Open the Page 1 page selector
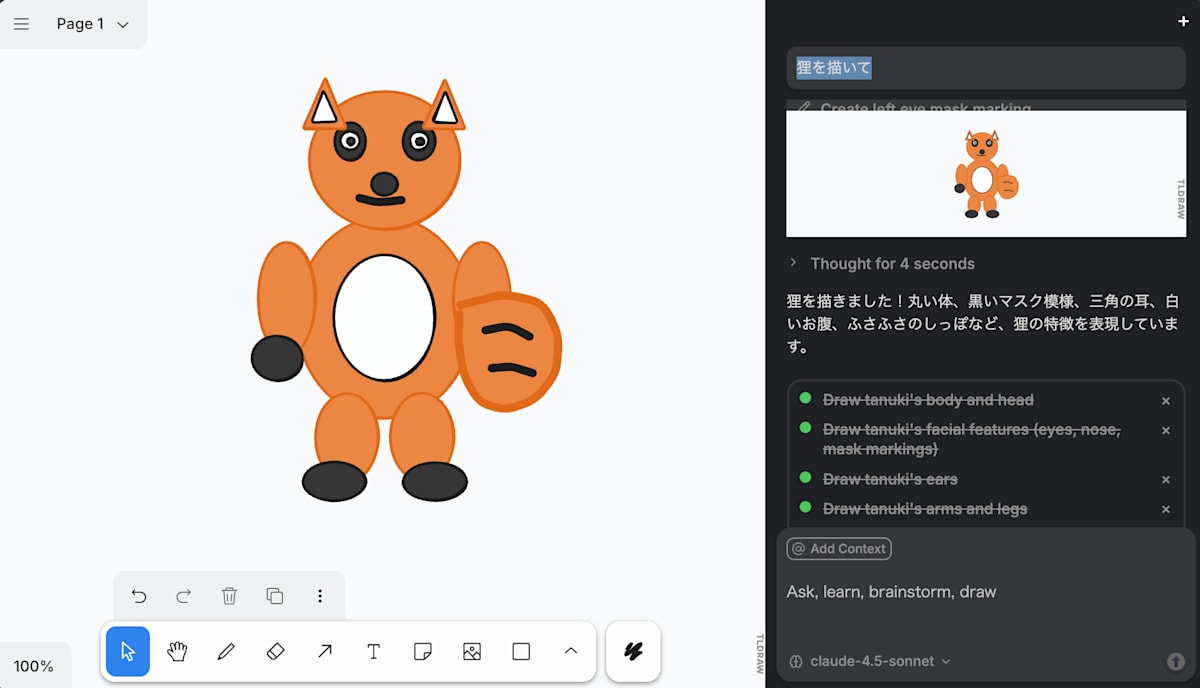1200x688 pixels. 92,24
